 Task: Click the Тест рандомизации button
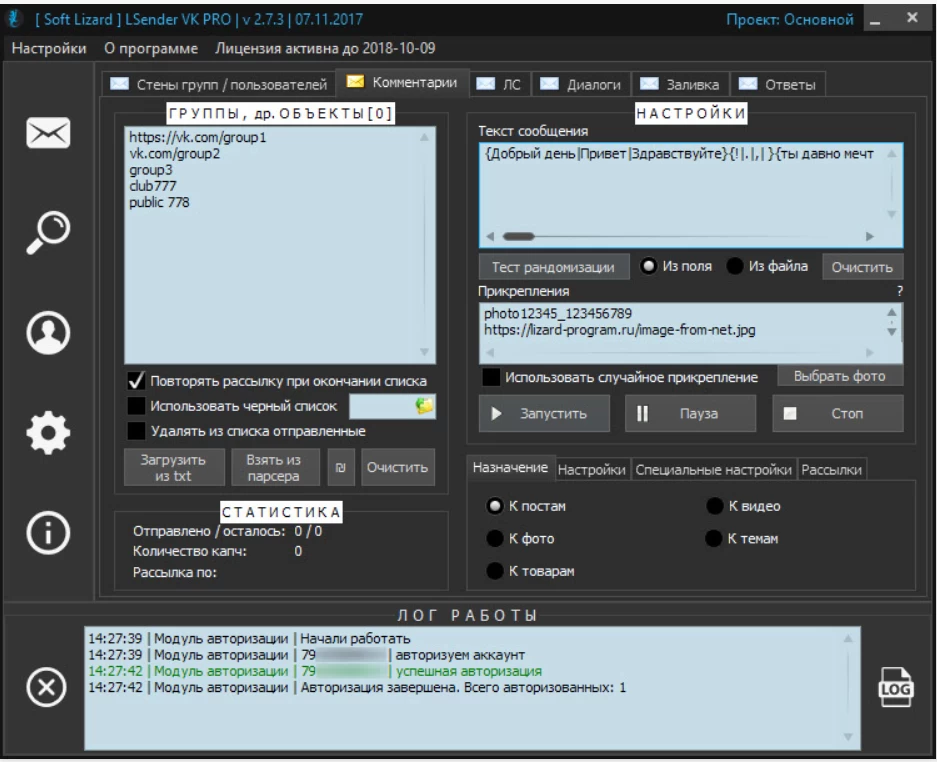coord(554,267)
